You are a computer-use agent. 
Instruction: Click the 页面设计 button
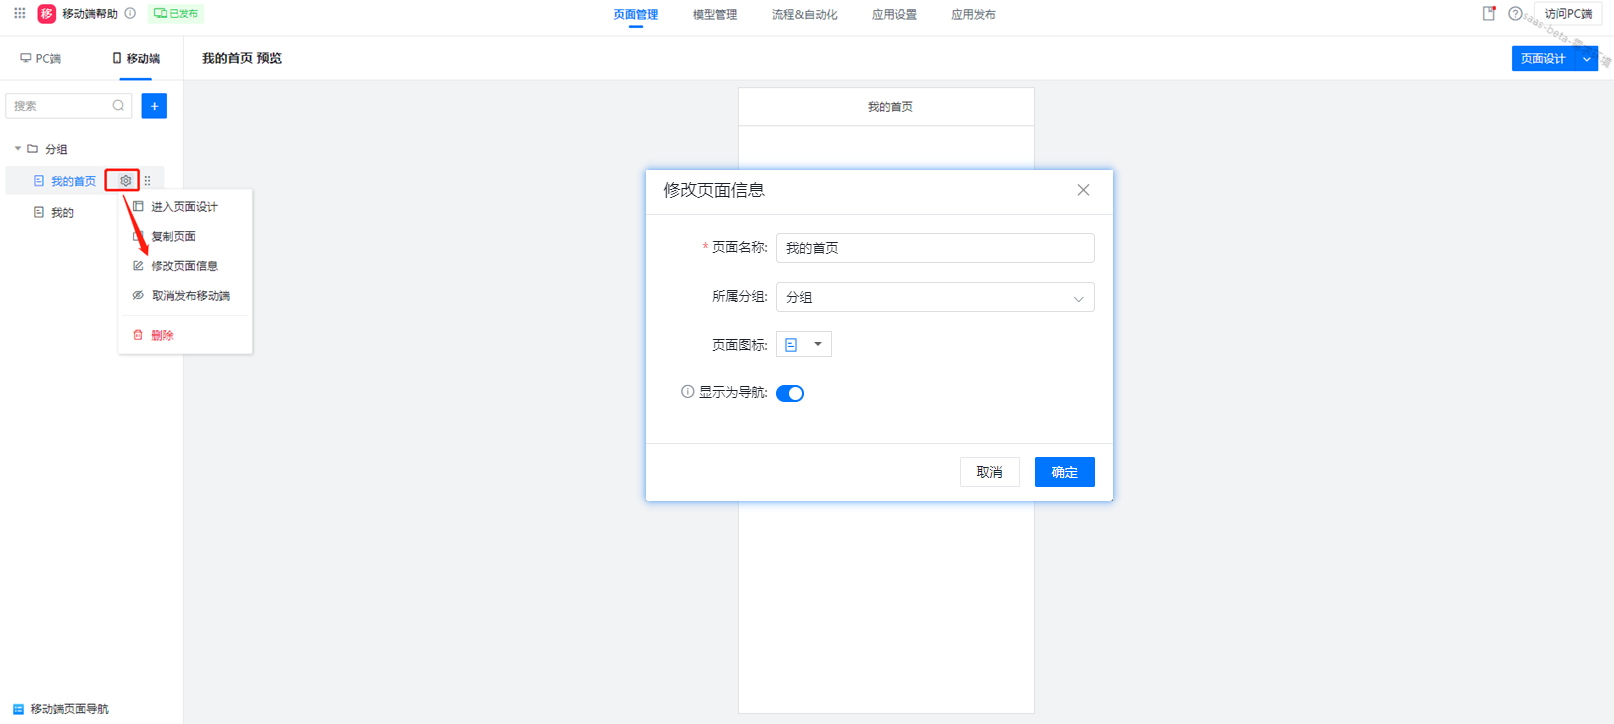[1543, 59]
